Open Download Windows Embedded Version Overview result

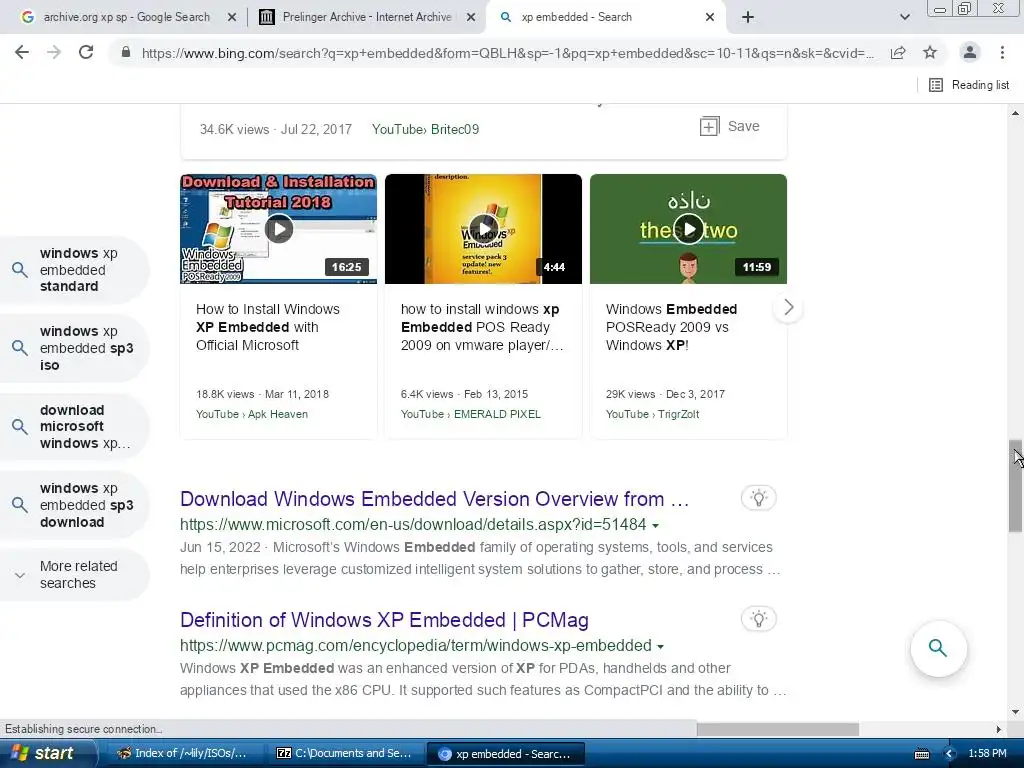434,499
